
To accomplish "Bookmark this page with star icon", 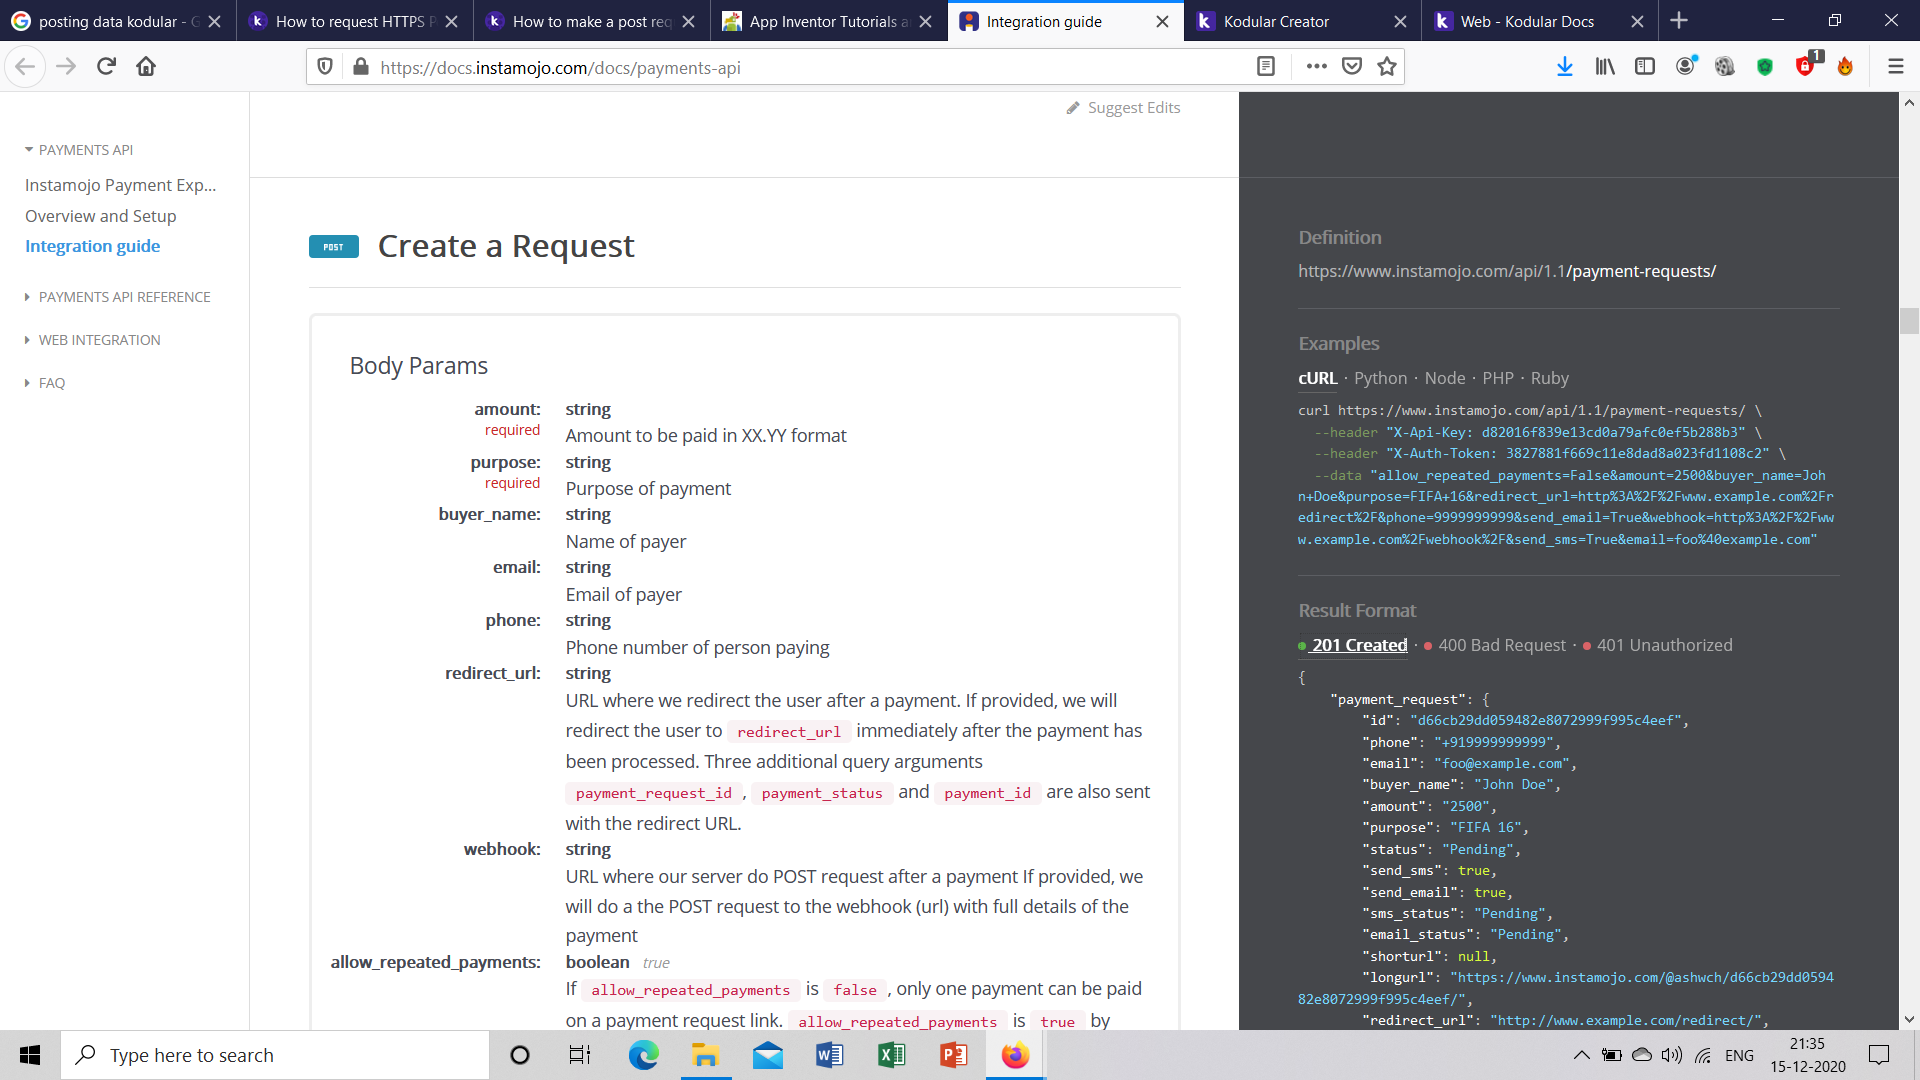I will 1386,67.
